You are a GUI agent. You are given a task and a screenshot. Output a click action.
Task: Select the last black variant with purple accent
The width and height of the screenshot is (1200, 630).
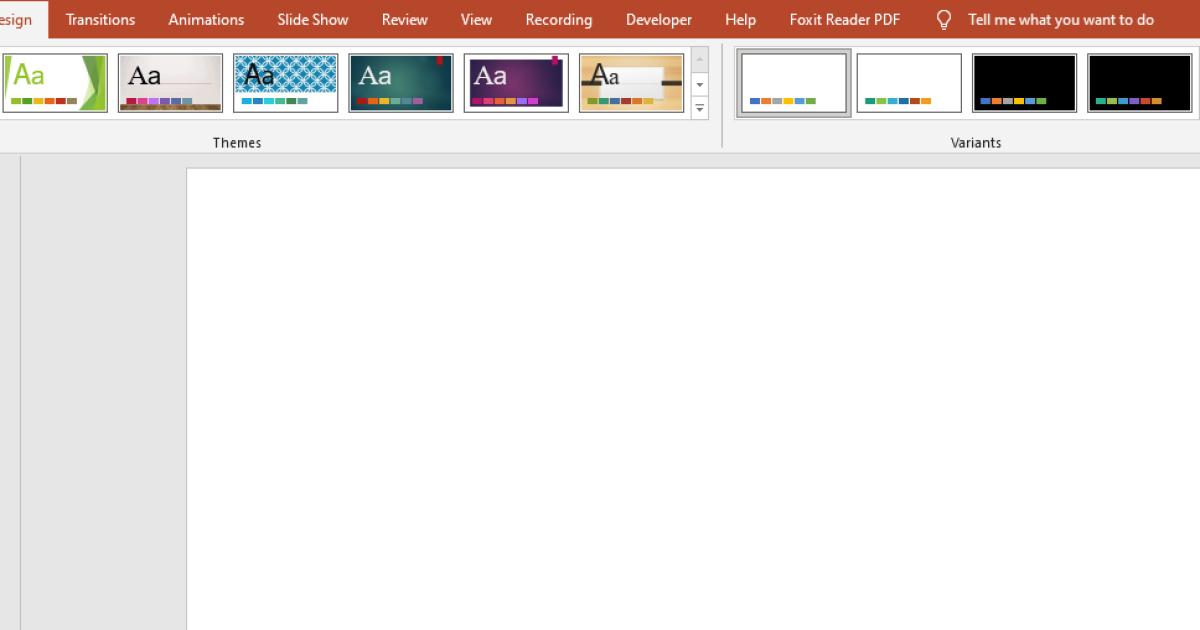[x=1139, y=82]
